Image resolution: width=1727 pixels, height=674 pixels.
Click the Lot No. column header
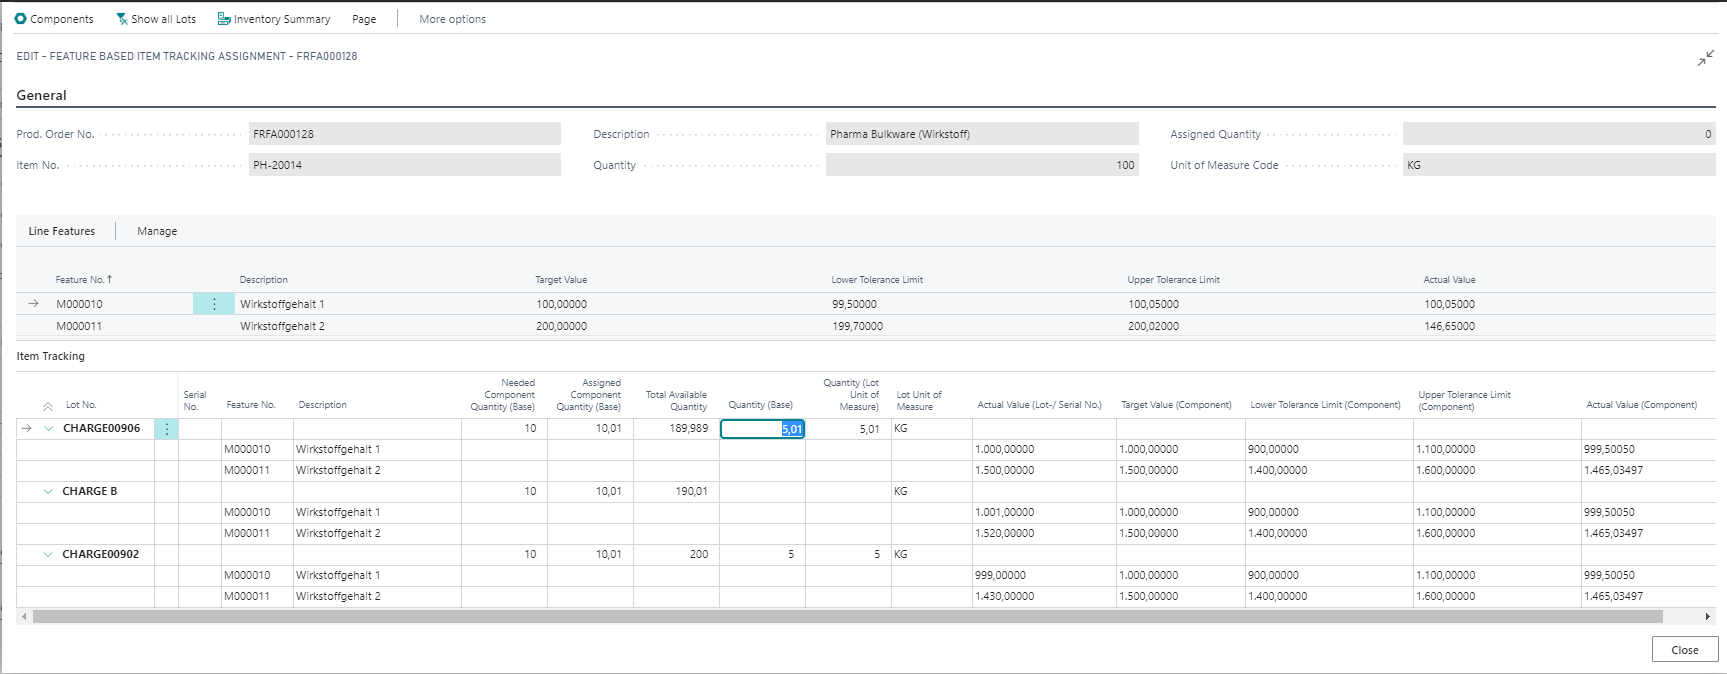[81, 405]
